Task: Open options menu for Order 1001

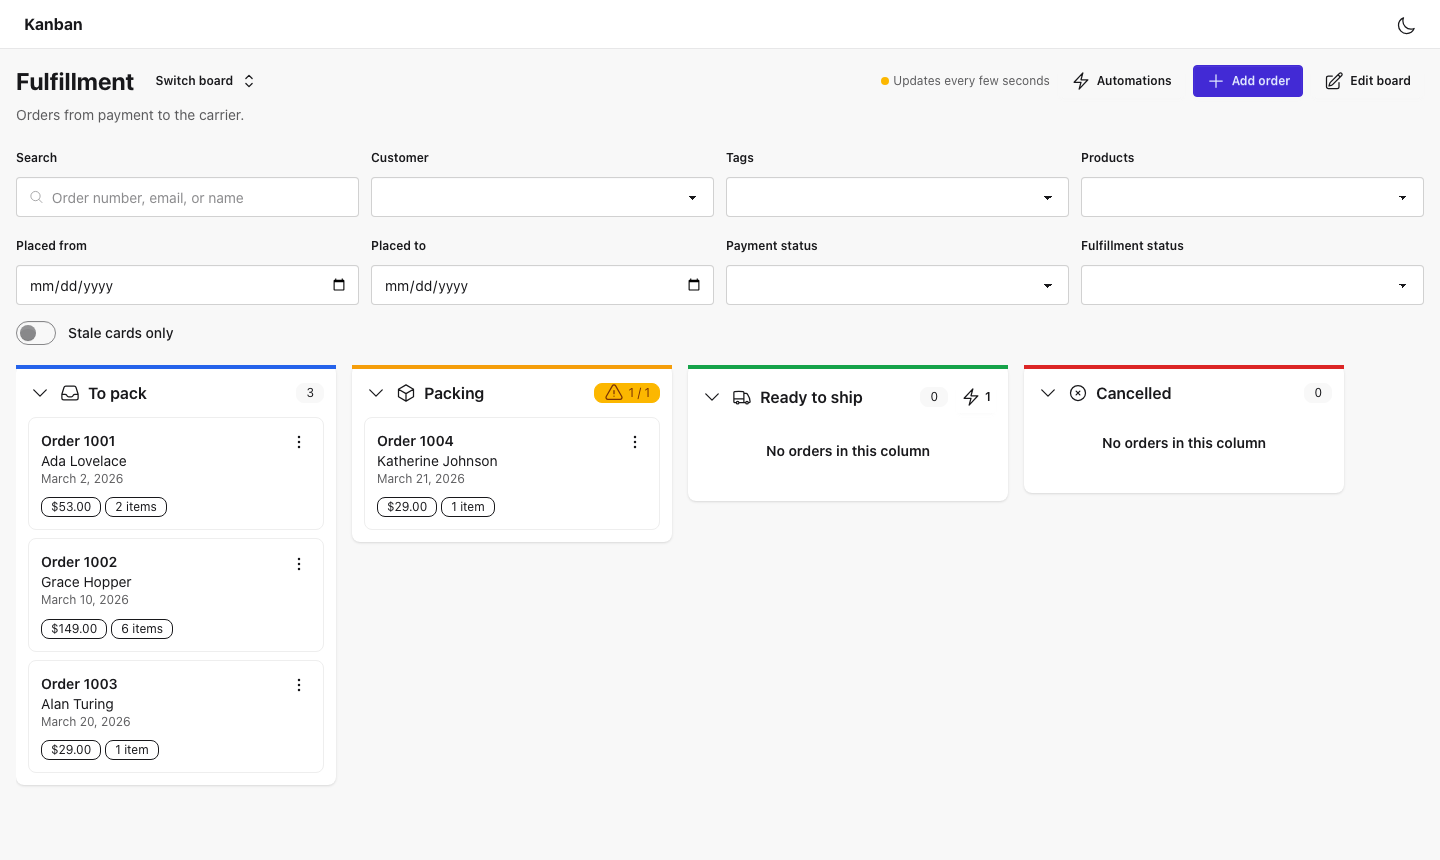Action: point(299,442)
